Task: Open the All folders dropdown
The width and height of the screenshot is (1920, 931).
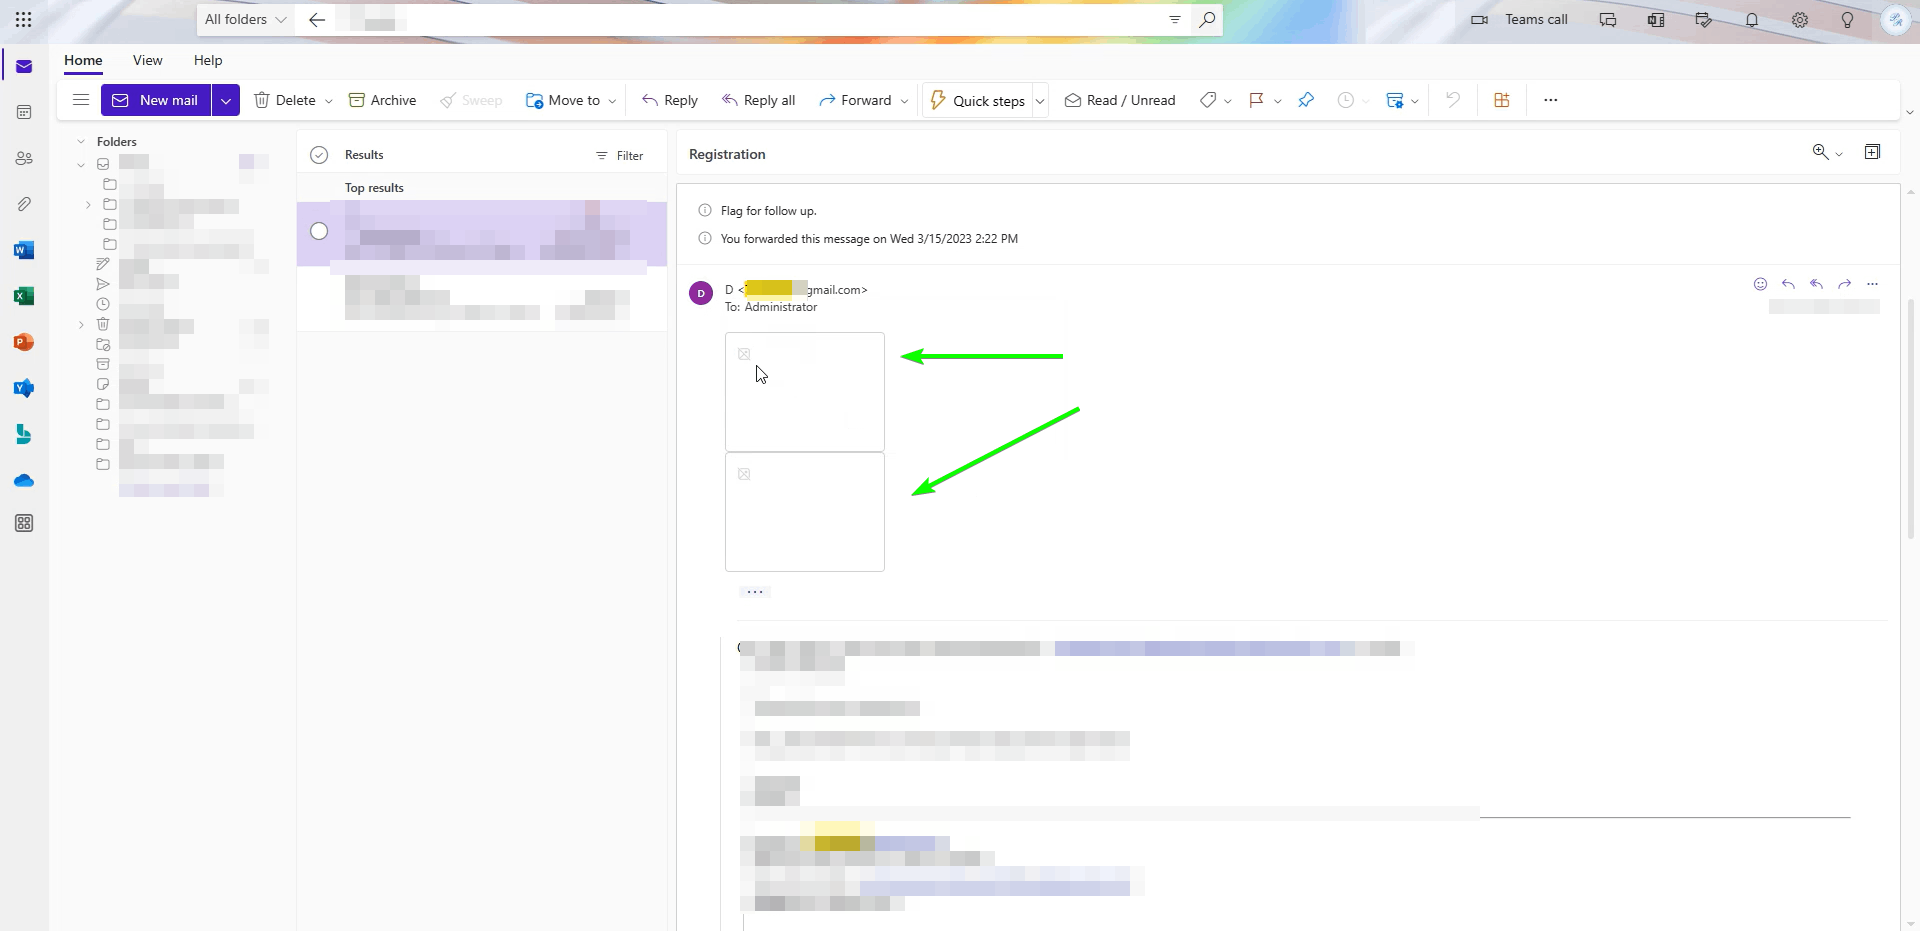Action: click(x=243, y=19)
